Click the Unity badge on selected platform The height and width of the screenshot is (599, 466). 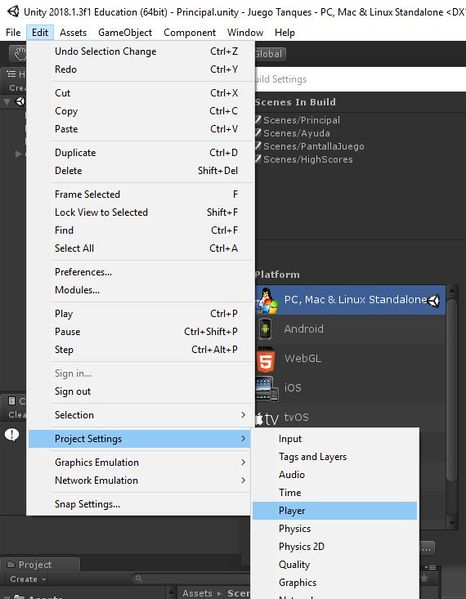pos(434,301)
